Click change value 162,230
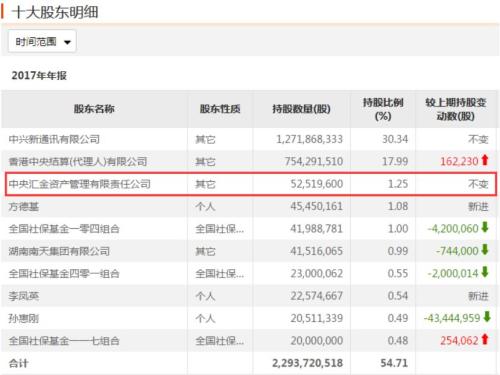This screenshot has height=375, width=500. (459, 162)
